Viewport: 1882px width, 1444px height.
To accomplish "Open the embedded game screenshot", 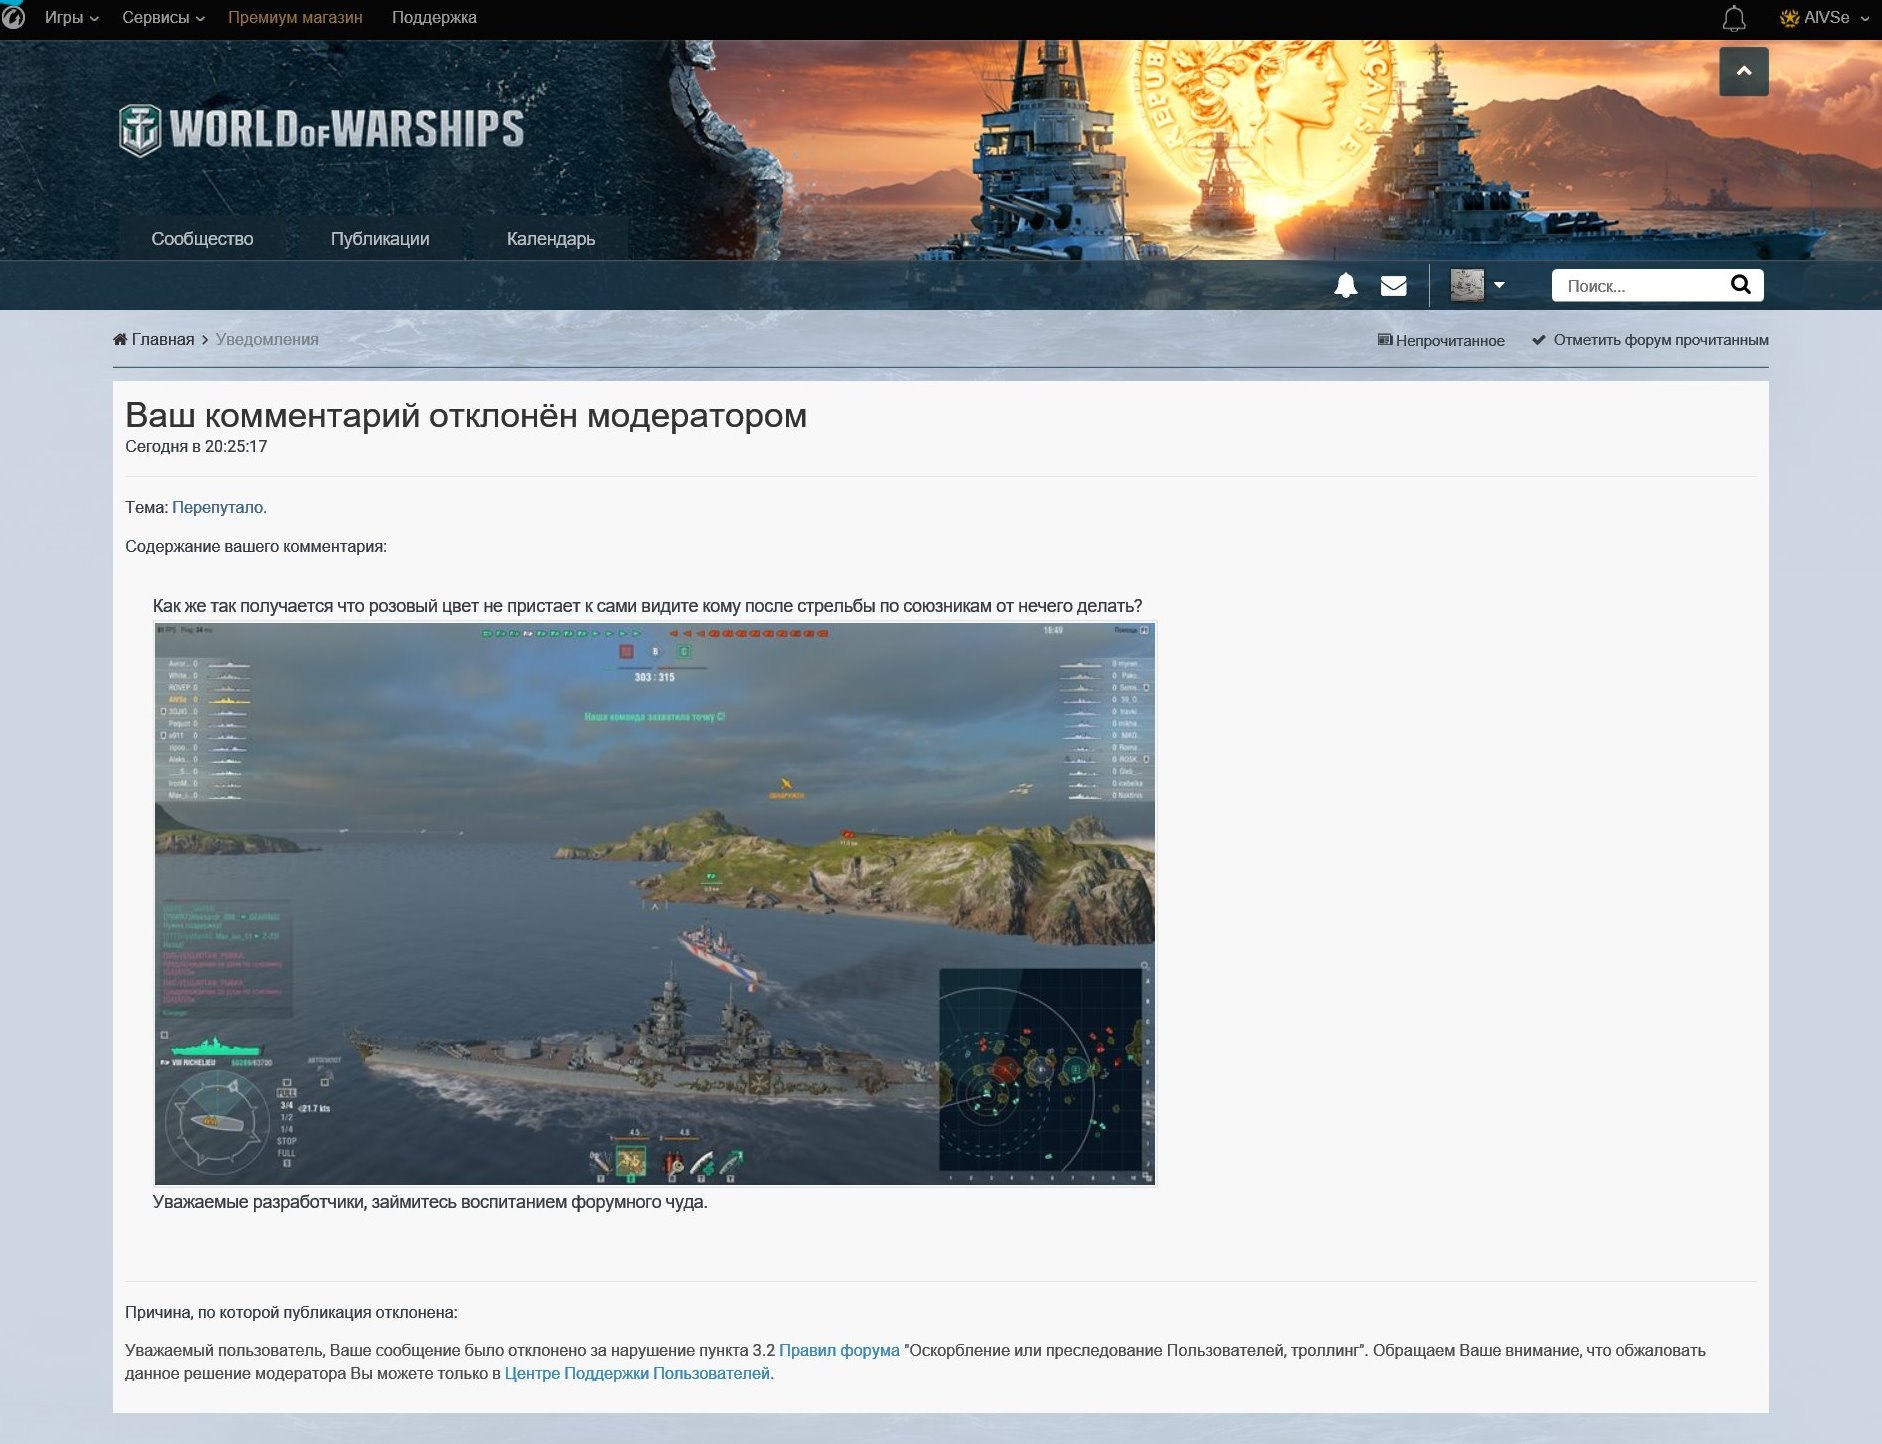I will pos(655,903).
